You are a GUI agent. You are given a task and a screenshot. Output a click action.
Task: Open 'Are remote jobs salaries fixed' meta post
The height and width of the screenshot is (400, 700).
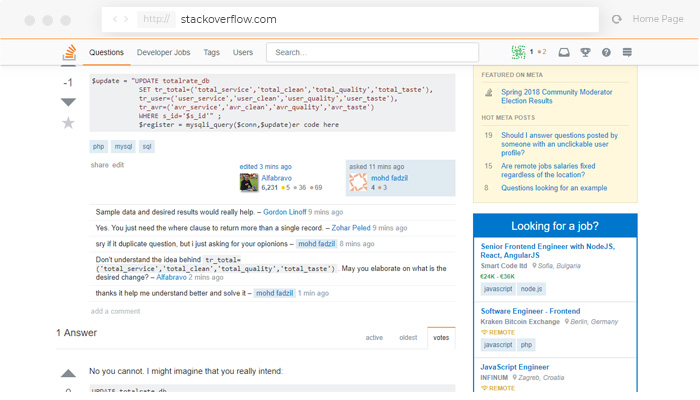click(548, 170)
